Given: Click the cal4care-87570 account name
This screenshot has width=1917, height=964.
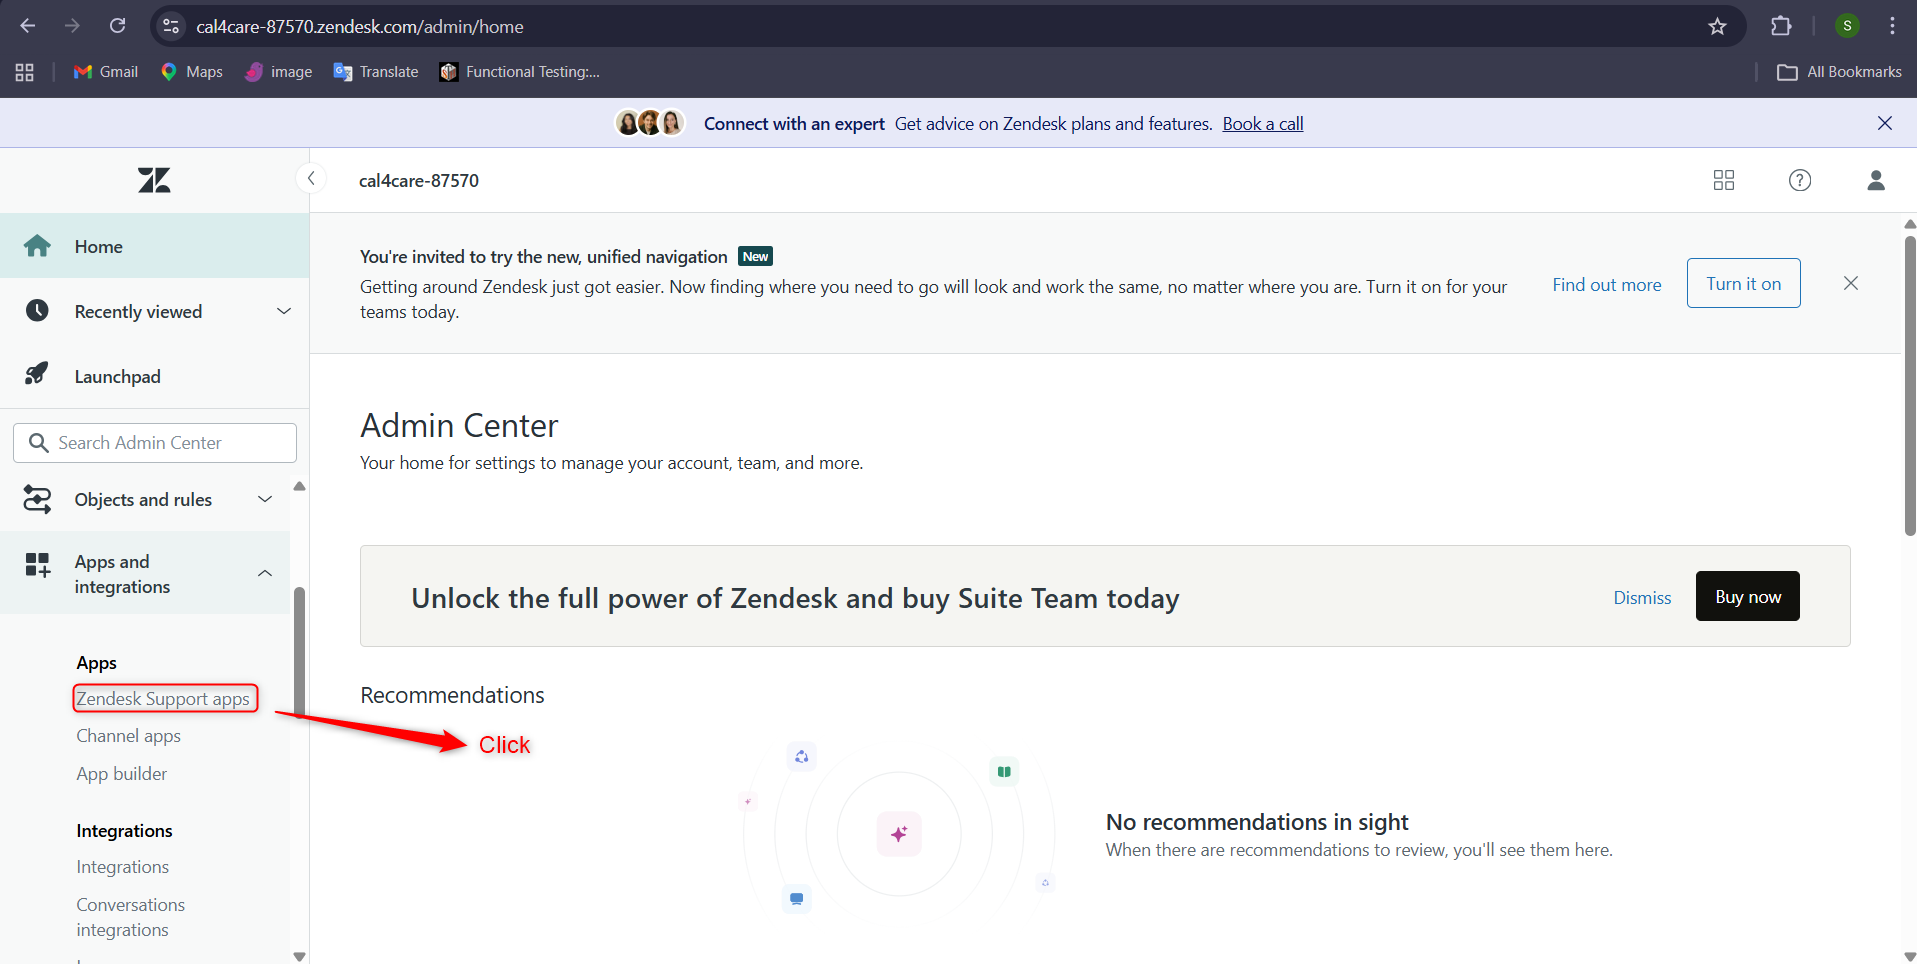Looking at the screenshot, I should tap(419, 180).
